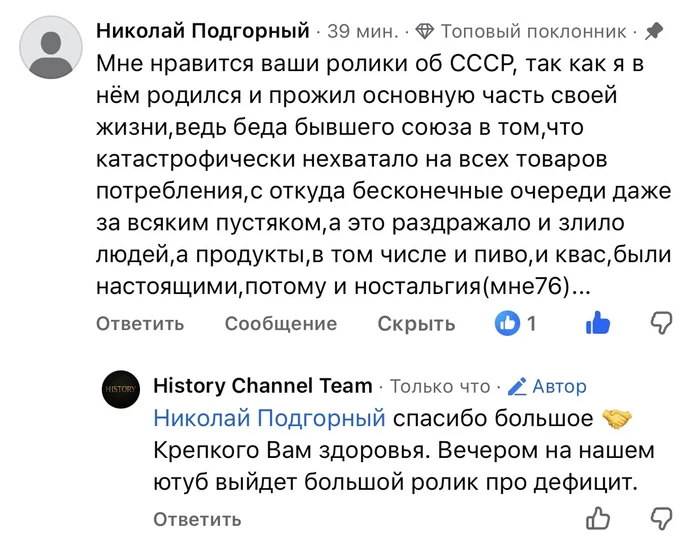The height and width of the screenshot is (554, 700).
Task: Click the History Channel Team logo avatar
Action: tap(121, 390)
